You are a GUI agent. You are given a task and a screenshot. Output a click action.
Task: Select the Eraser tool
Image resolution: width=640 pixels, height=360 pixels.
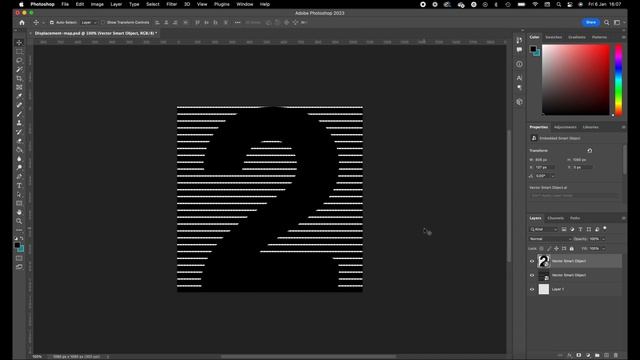19,141
